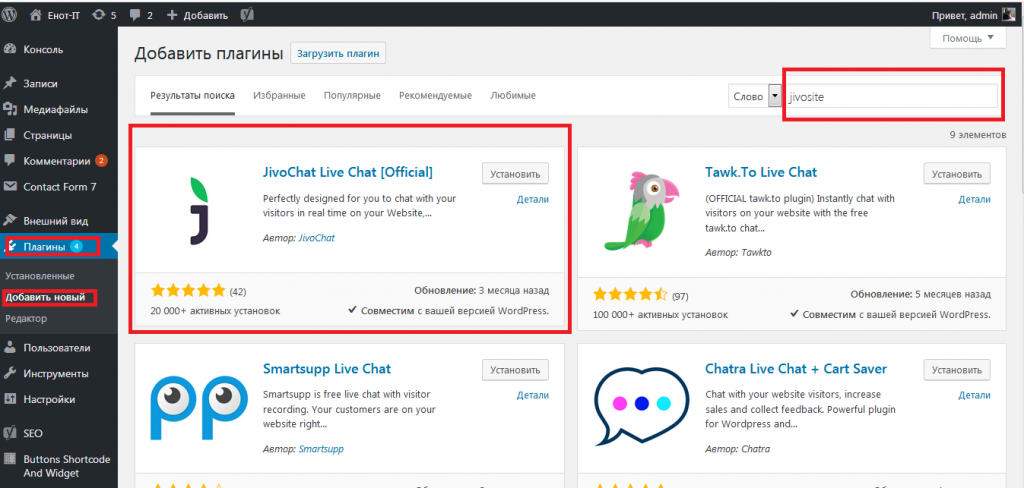Open the plugin Редактор submenu
This screenshot has height=488, width=1024.
[26, 319]
